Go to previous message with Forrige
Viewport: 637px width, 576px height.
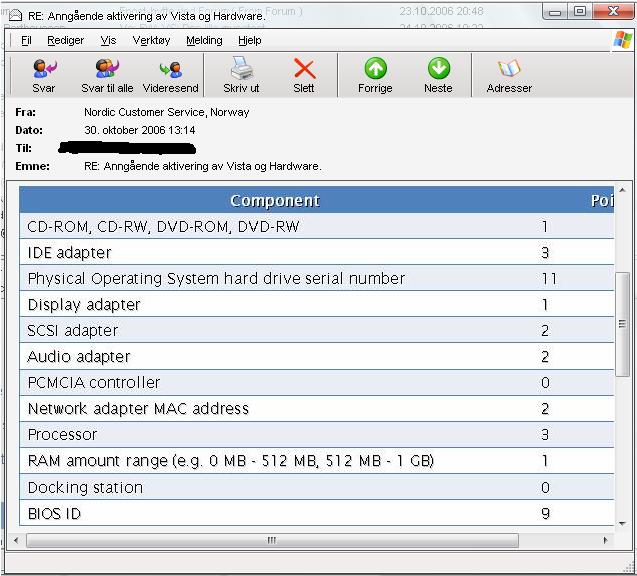[375, 76]
